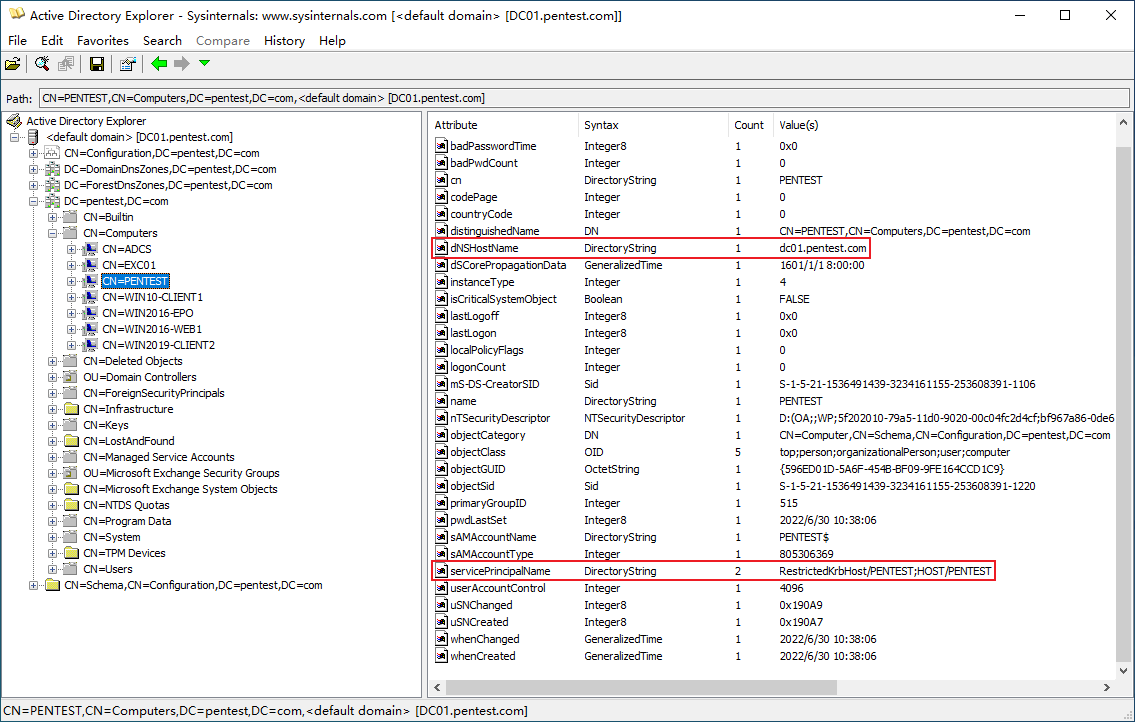Open the File menu
This screenshot has height=722, width=1135.
pyautogui.click(x=17, y=41)
